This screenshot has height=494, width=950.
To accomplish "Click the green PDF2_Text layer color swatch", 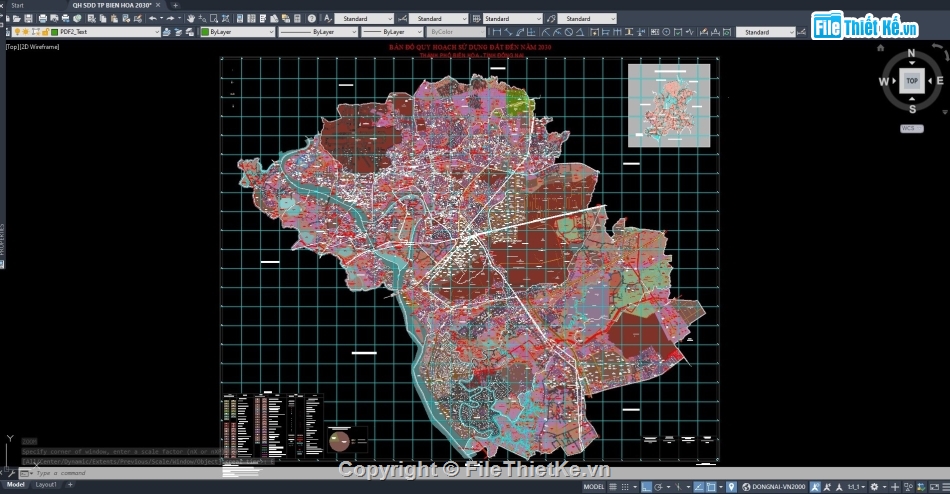I will click(x=55, y=32).
